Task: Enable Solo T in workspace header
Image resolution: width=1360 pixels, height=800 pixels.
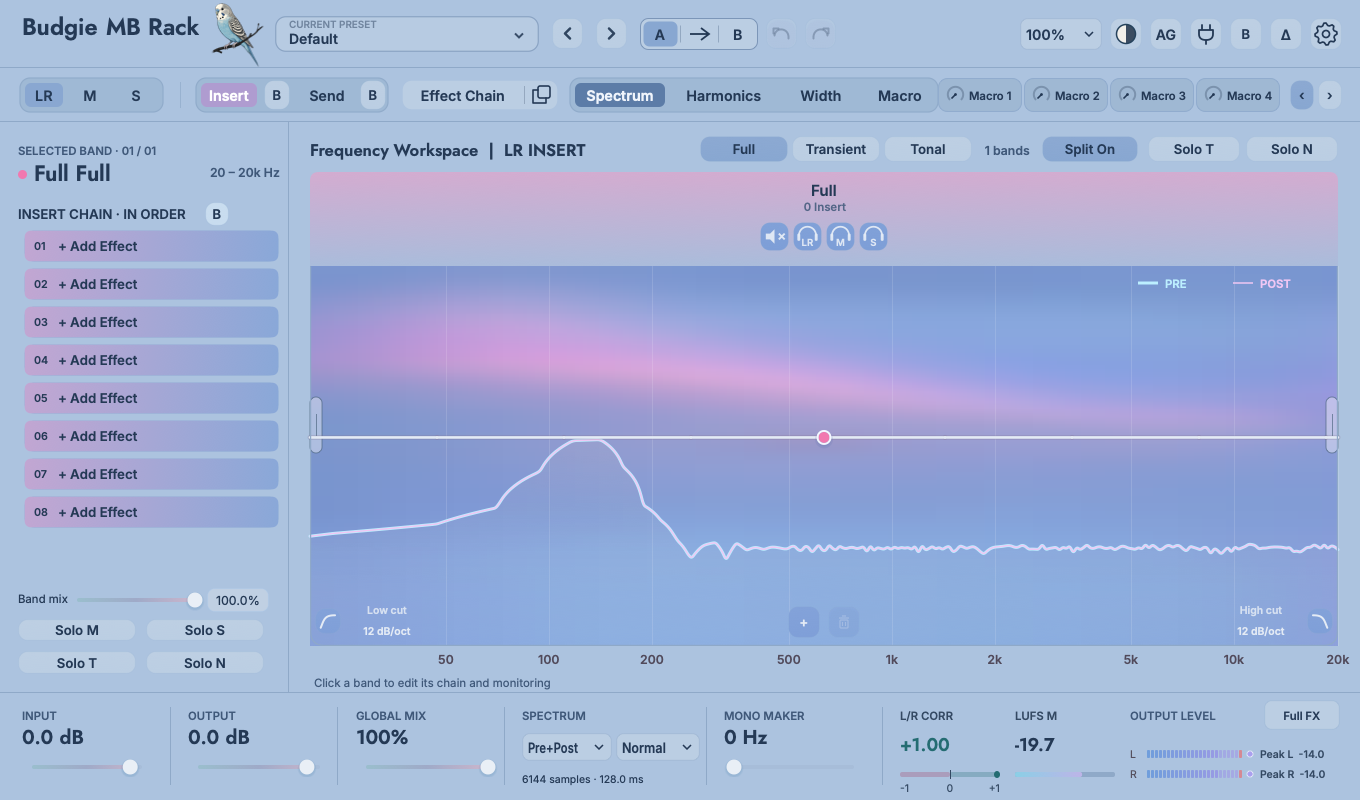Action: [x=1194, y=149]
